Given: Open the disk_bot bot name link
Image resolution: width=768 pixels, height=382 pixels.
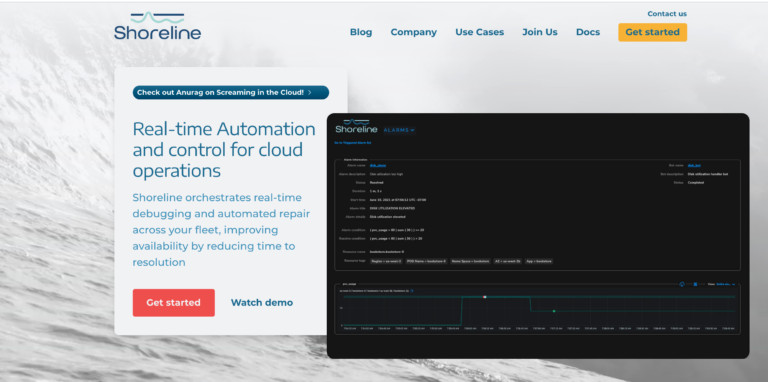Looking at the screenshot, I should click(694, 166).
